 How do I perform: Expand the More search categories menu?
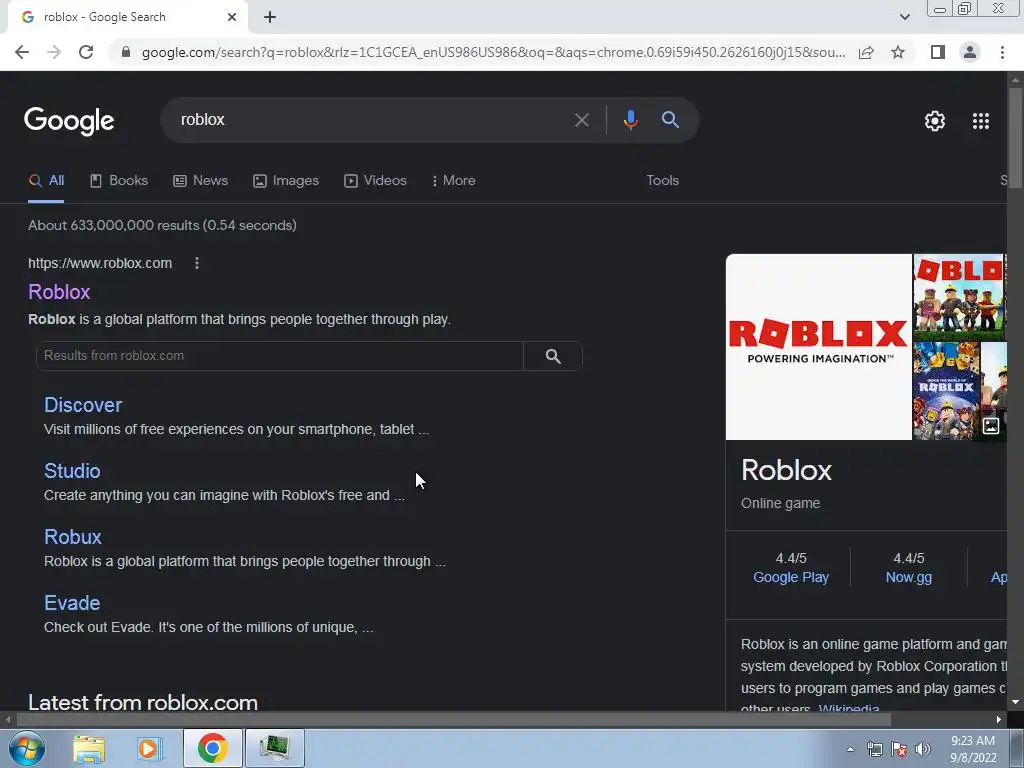tap(453, 181)
